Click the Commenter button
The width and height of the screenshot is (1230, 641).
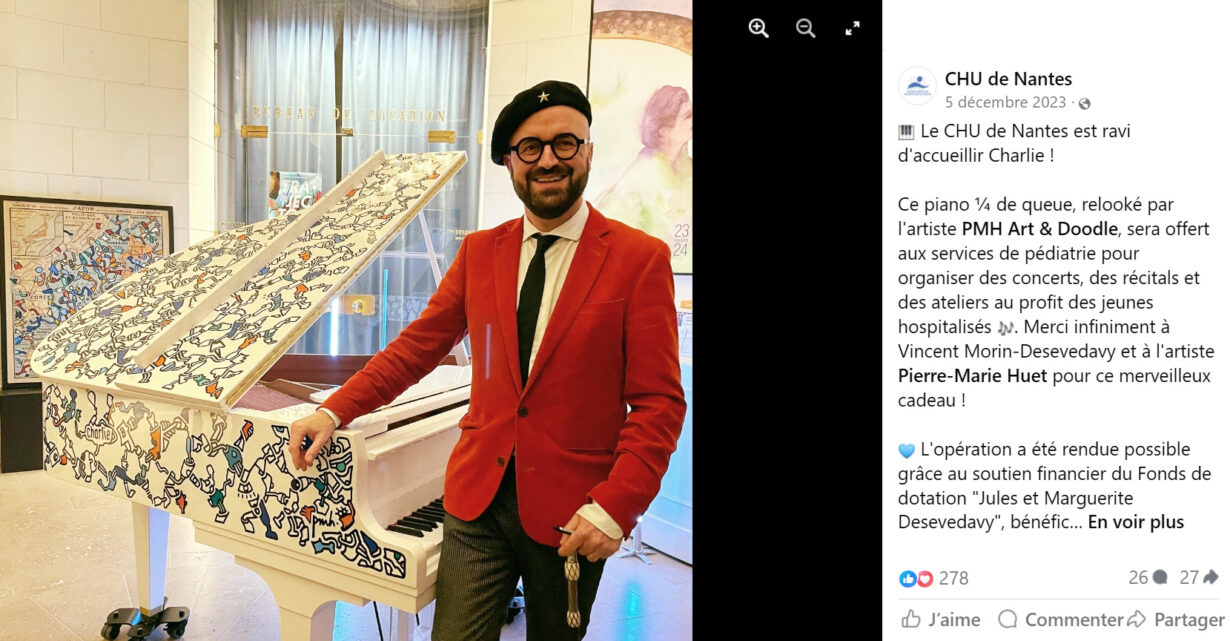pos(1060,620)
